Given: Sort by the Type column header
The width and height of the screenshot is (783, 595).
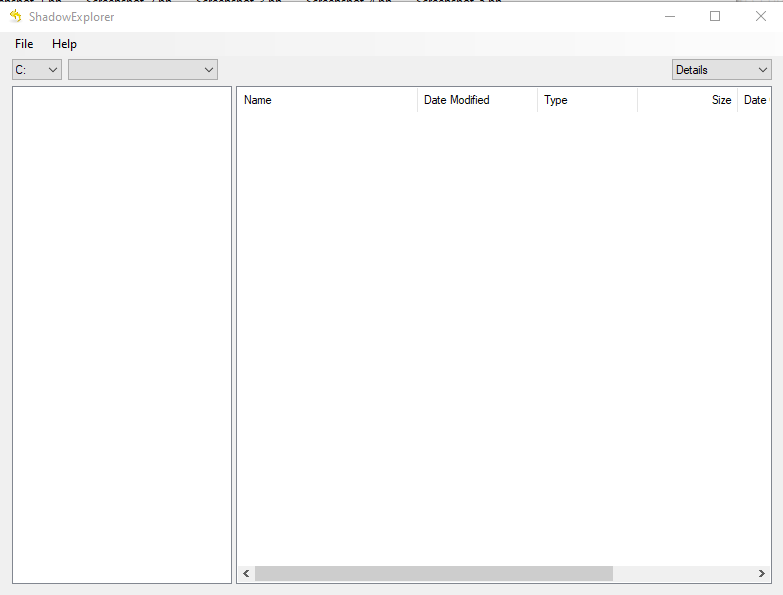Looking at the screenshot, I should pyautogui.click(x=588, y=100).
